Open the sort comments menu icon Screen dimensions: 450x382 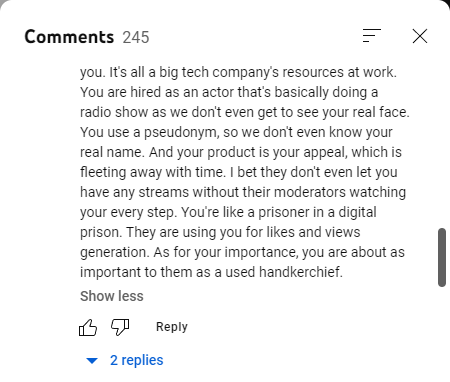(x=372, y=36)
